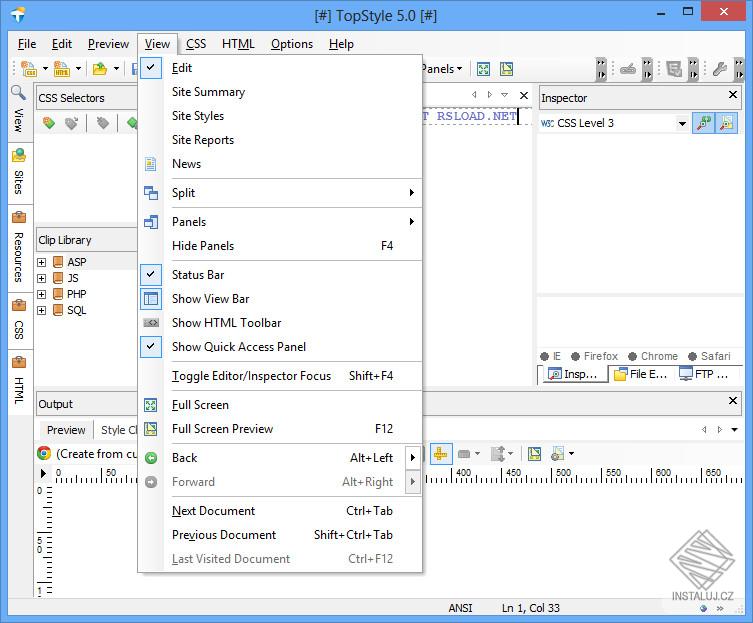The width and height of the screenshot is (753, 623).
Task: Click the right magnifier button in the Inspector
Action: pos(727,123)
